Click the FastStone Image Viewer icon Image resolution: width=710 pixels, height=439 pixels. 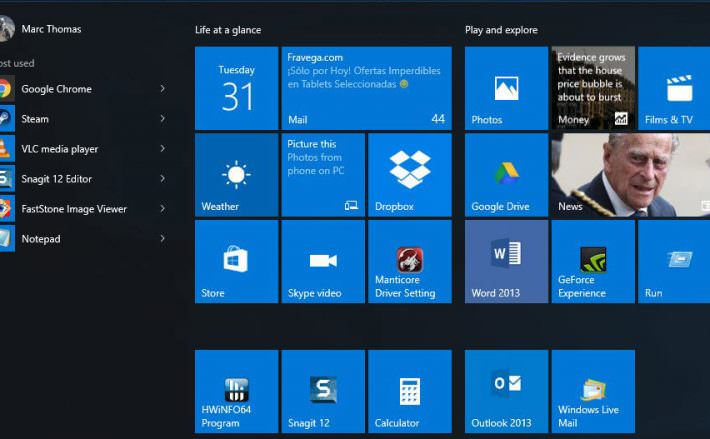[x=6, y=209]
